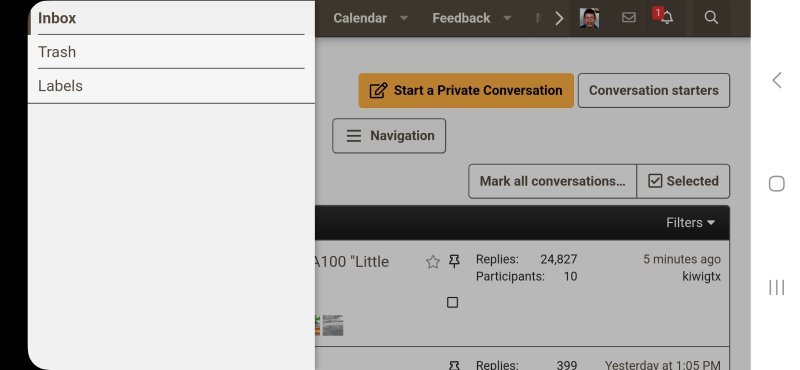Show more nav items with right chevron
Image resolution: width=800 pixels, height=370 pixels.
click(x=559, y=18)
